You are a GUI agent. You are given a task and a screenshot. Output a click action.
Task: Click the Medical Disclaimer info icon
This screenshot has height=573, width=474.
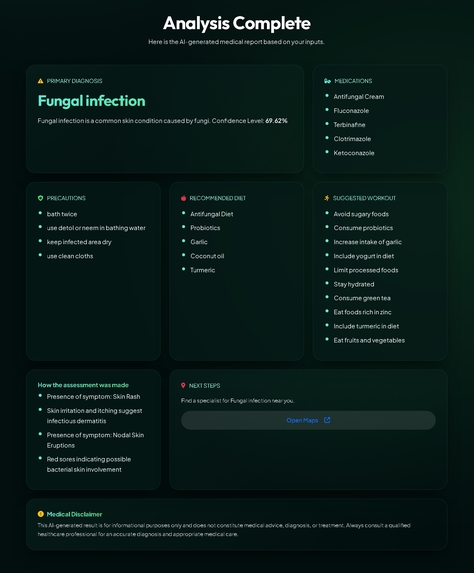click(x=41, y=514)
